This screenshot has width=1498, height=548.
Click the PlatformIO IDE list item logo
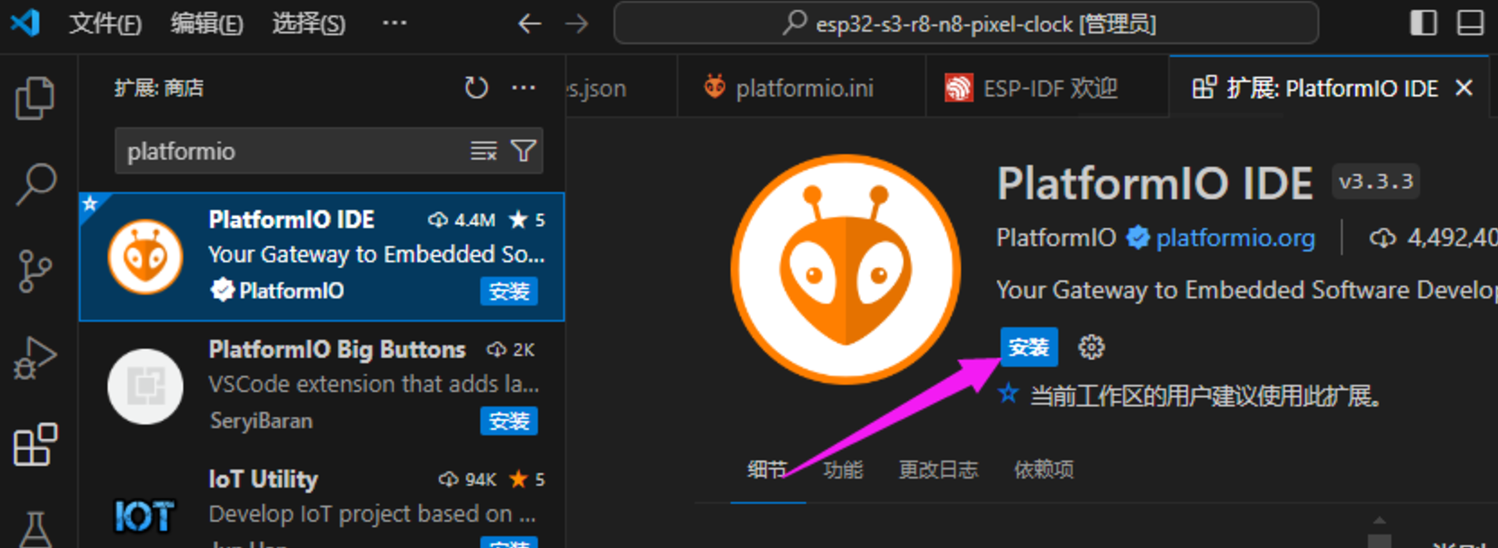(x=145, y=257)
